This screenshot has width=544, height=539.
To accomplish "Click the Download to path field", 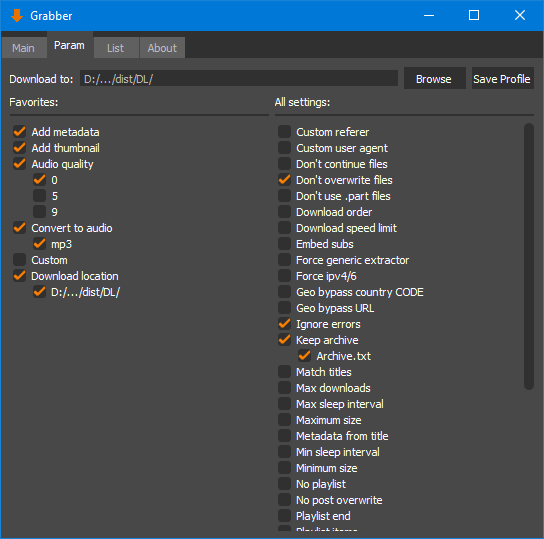I will tap(239, 78).
